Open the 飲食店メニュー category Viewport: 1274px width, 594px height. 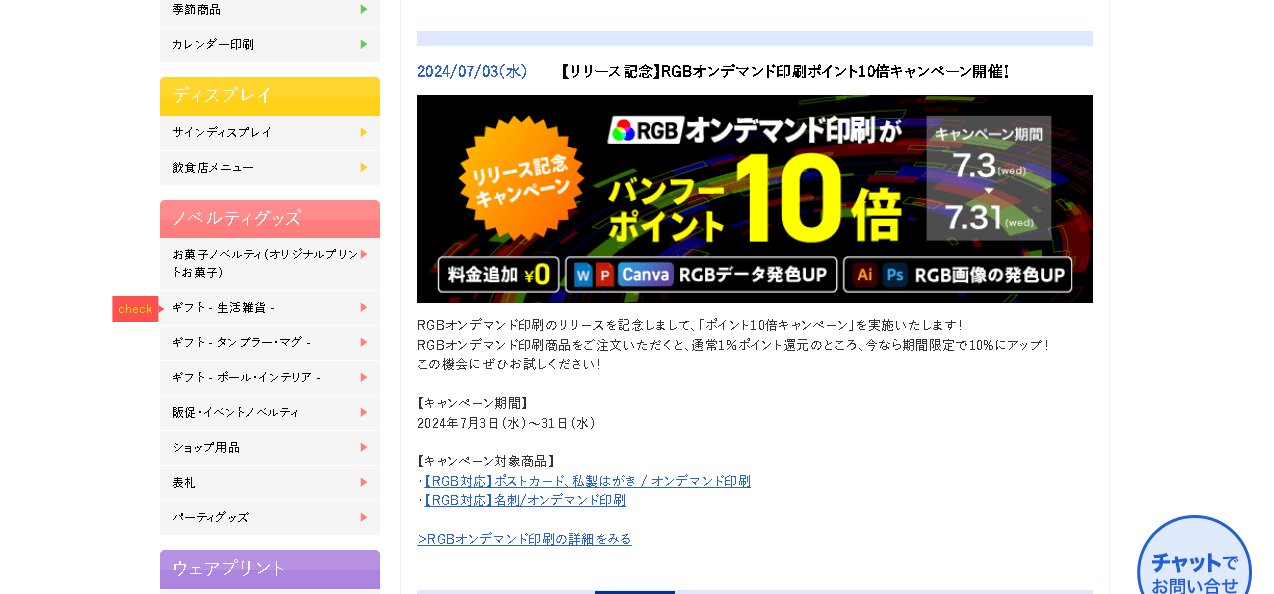tap(270, 167)
